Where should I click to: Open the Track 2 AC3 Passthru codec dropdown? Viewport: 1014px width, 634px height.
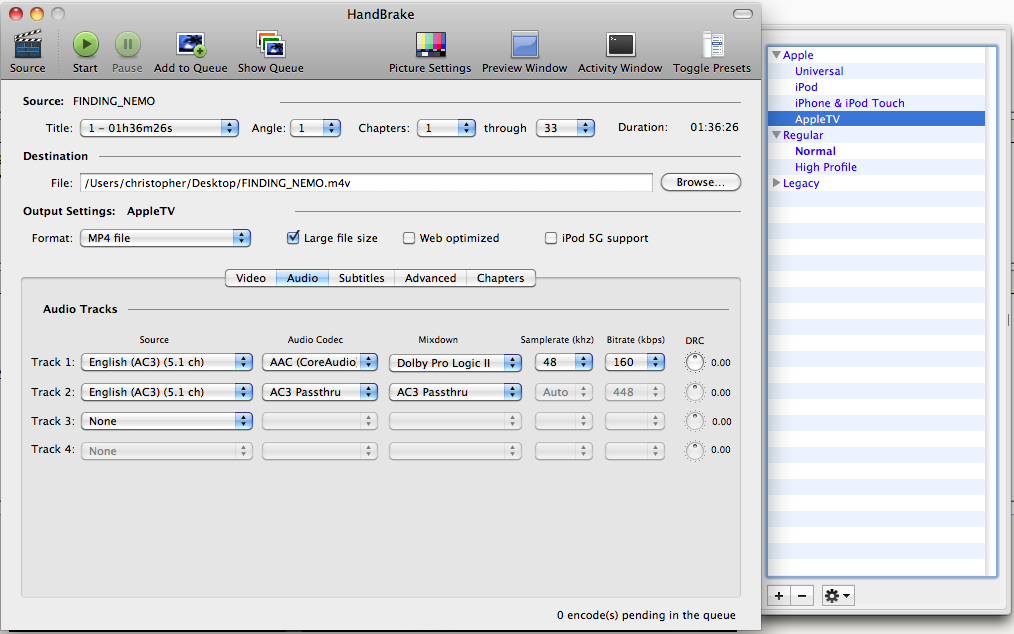319,392
